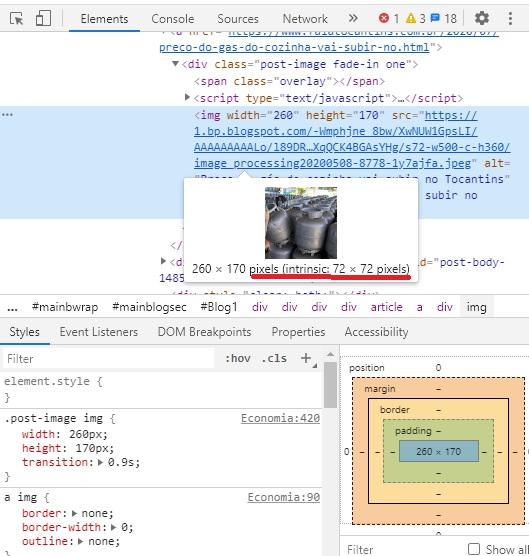Click the styles pane scrollbar thumb
The width and height of the screenshot is (529, 556).
click(330, 385)
